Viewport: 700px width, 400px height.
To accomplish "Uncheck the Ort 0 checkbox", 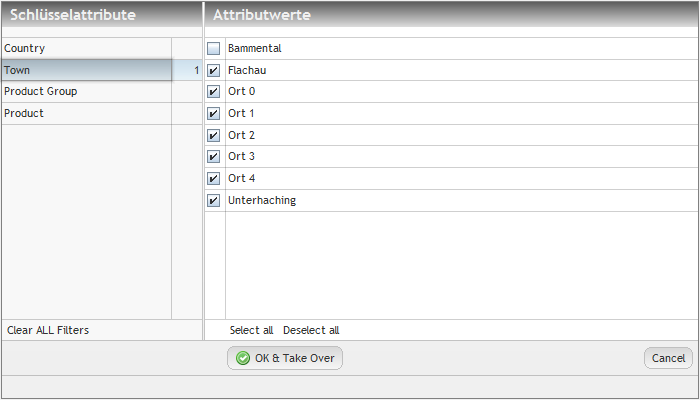I will pos(214,92).
